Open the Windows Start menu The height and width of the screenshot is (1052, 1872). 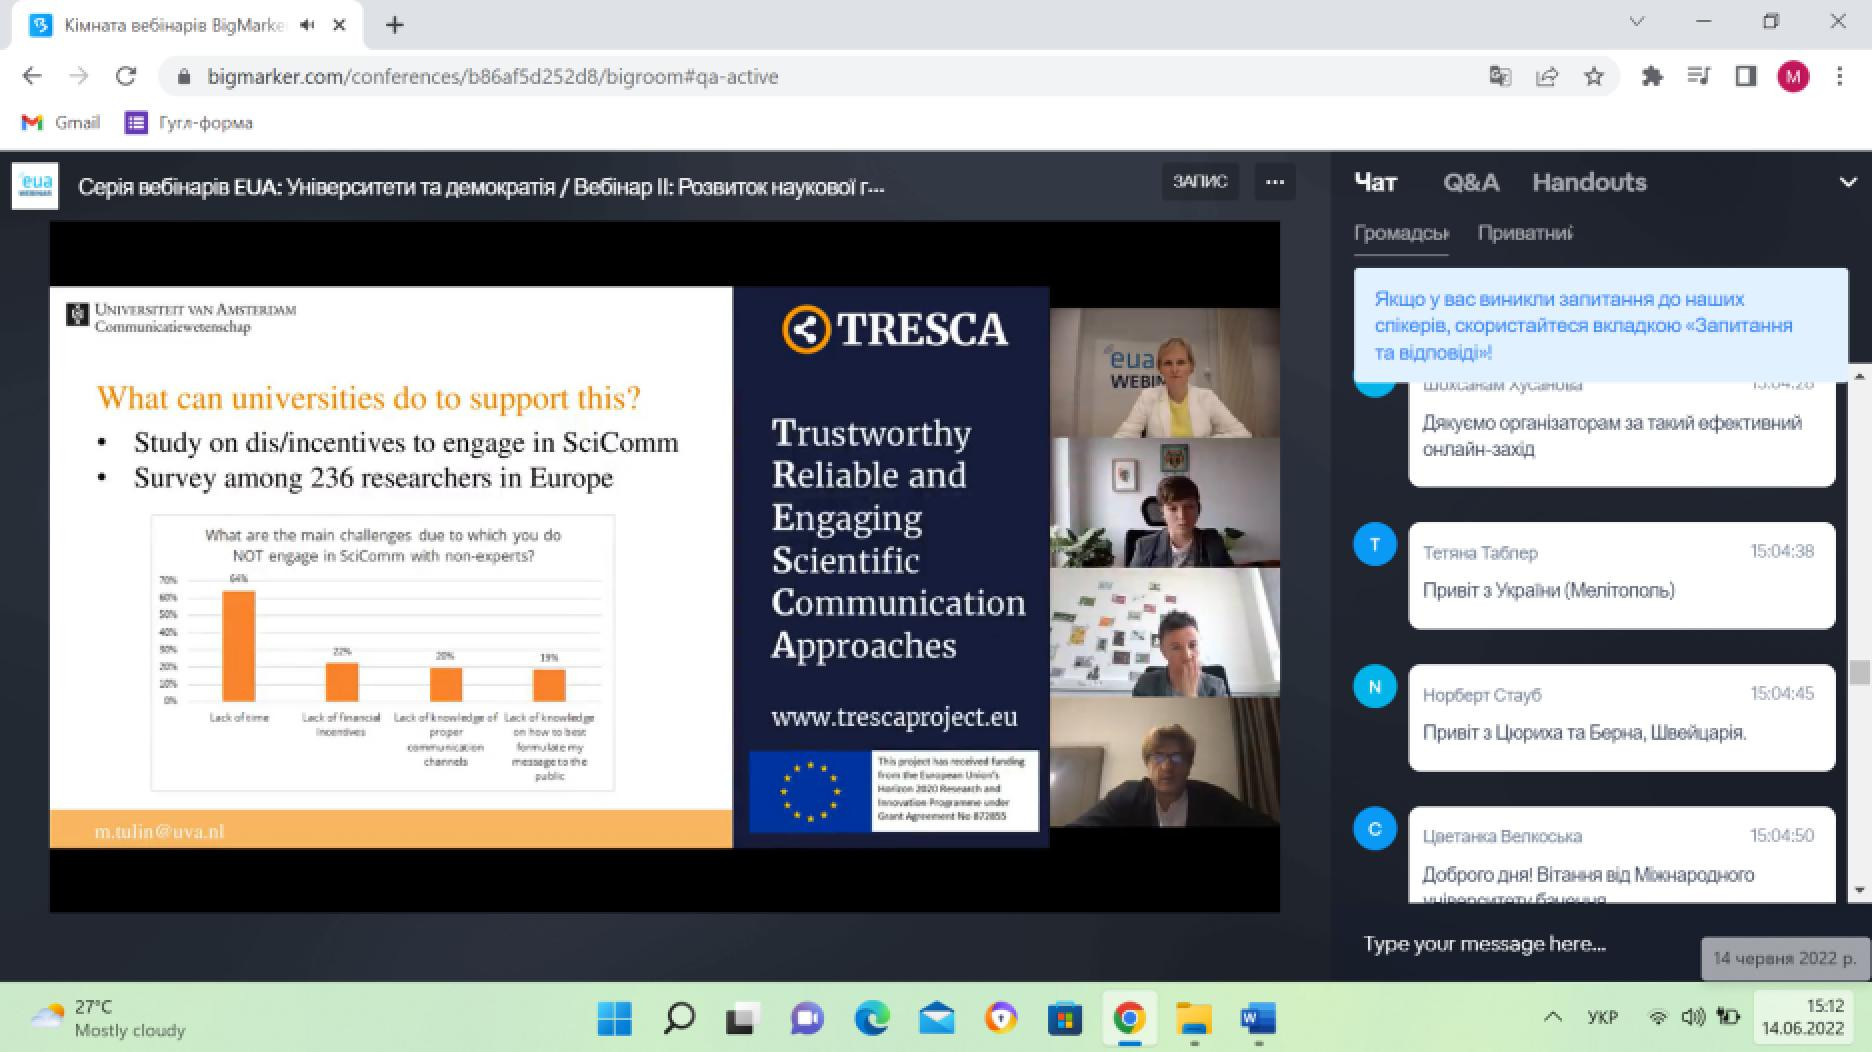pos(614,1018)
